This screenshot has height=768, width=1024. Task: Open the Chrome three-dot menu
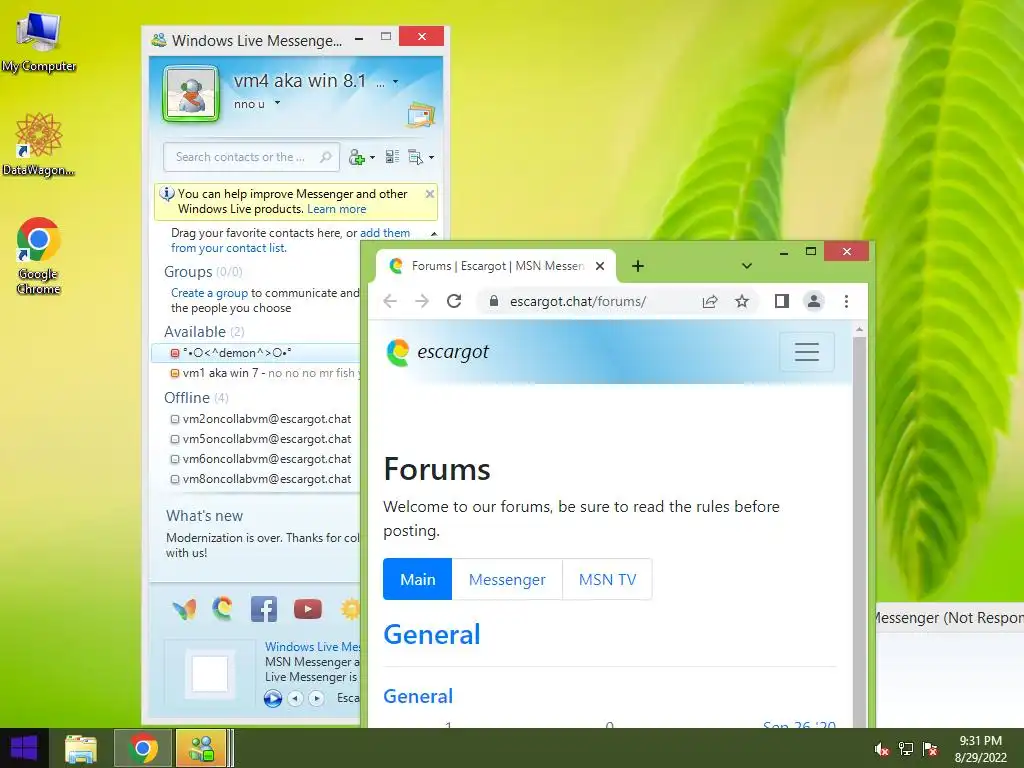coord(846,301)
